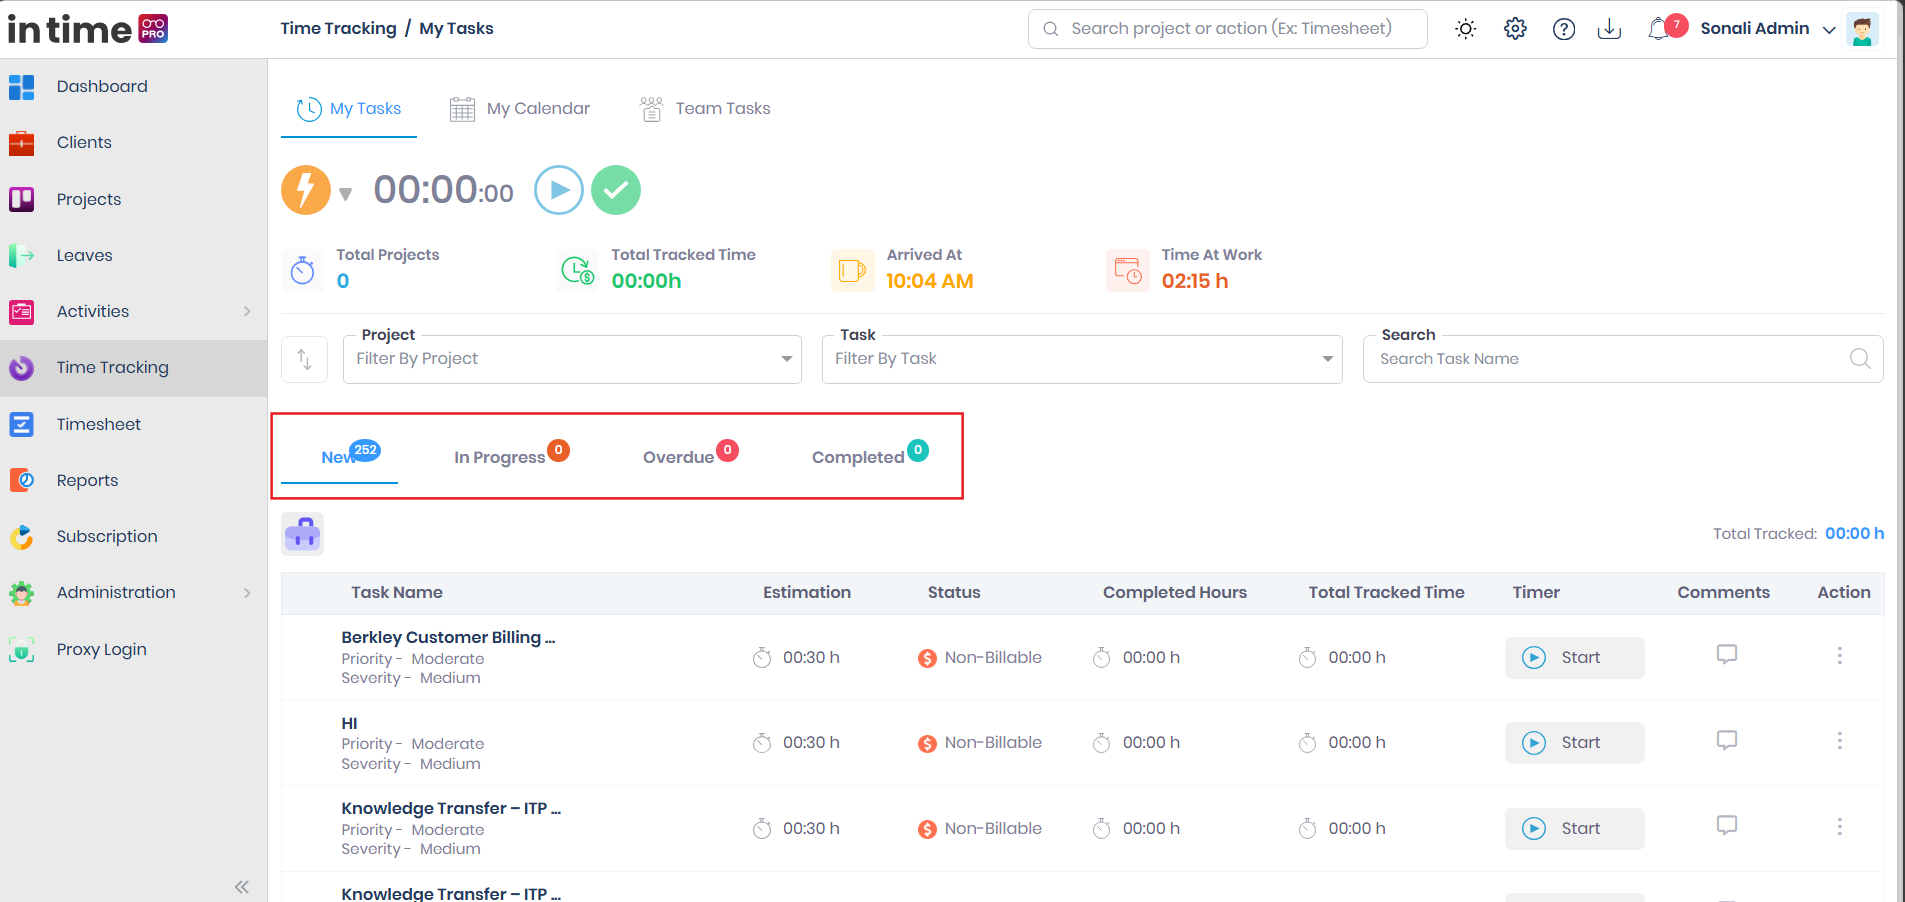Open Timesheet in the sidebar
This screenshot has width=1905, height=902.
(x=99, y=424)
